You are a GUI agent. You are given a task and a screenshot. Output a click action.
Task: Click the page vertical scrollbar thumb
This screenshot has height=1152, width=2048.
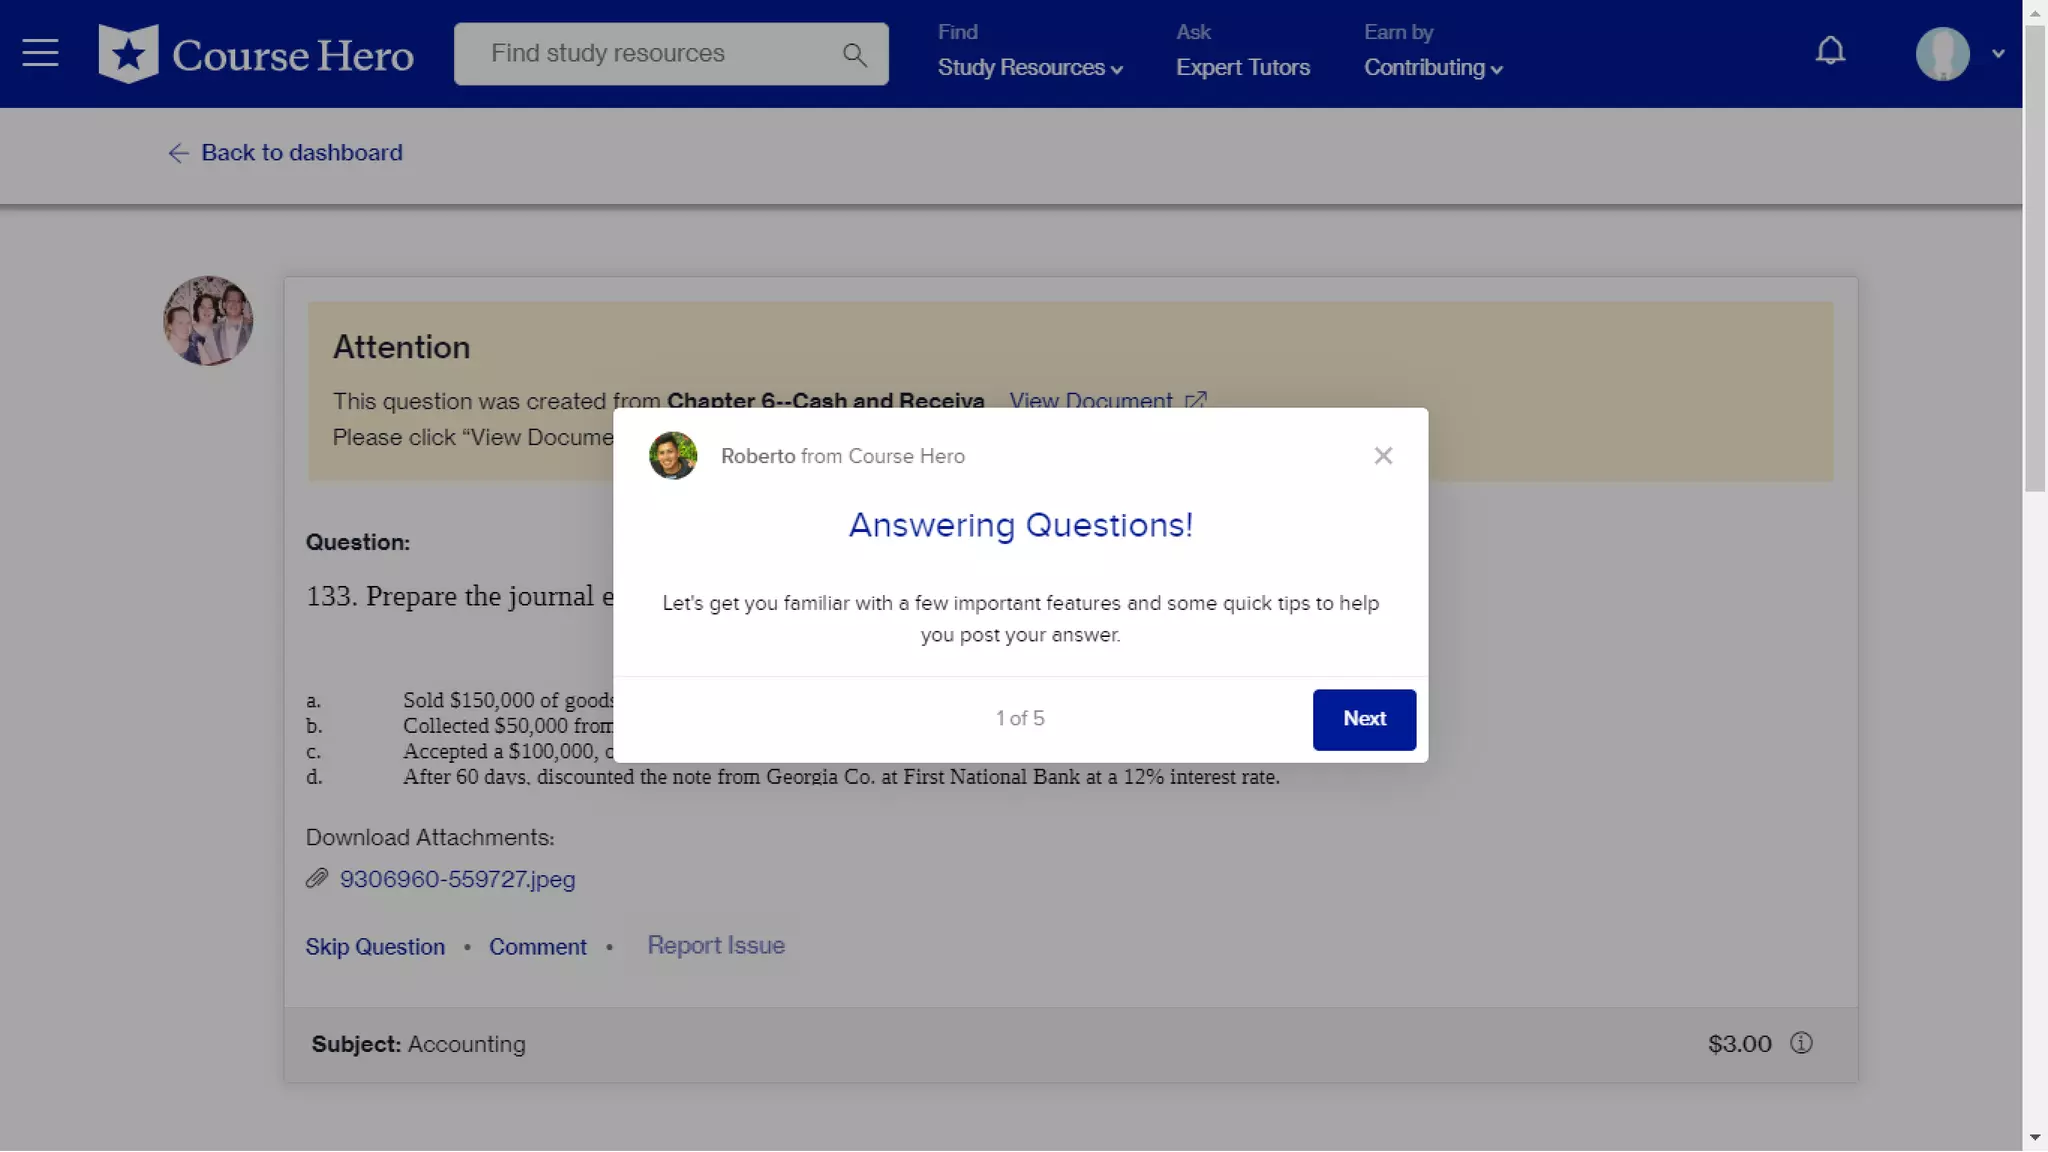pos(2034,260)
